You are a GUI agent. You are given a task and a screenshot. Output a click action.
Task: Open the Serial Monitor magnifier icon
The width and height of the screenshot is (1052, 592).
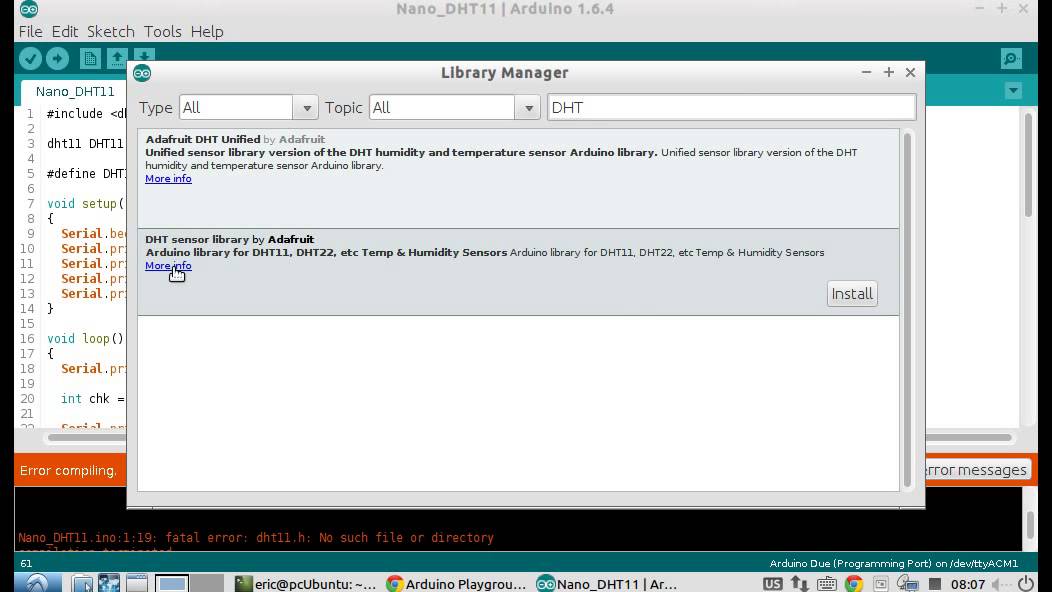click(1011, 59)
